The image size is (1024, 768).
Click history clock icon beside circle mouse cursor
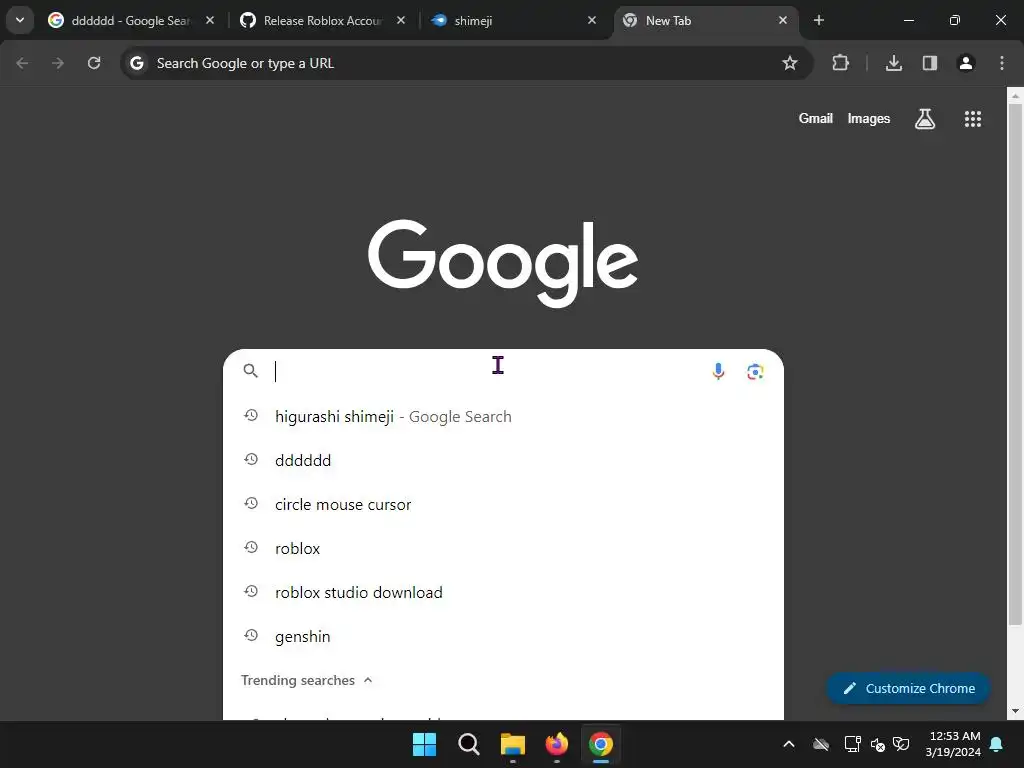click(x=251, y=503)
